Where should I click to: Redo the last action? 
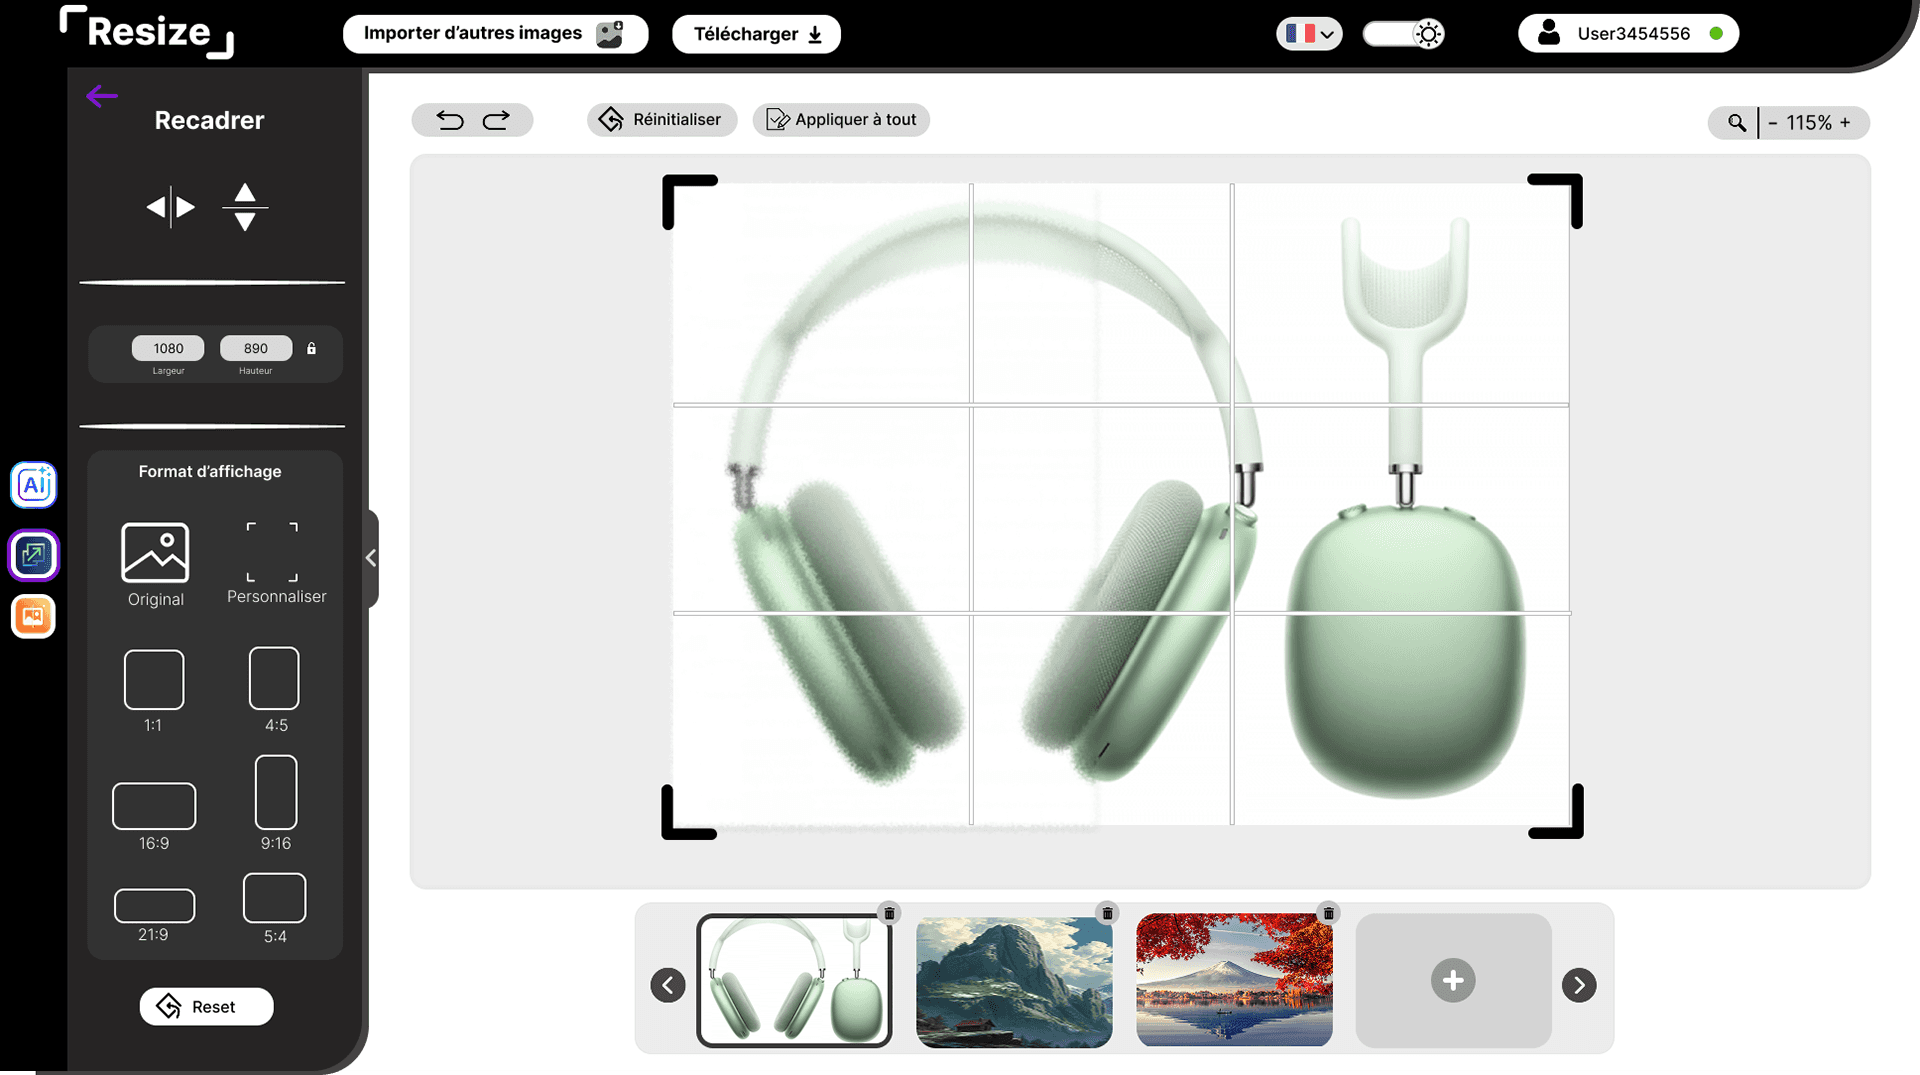(x=496, y=120)
